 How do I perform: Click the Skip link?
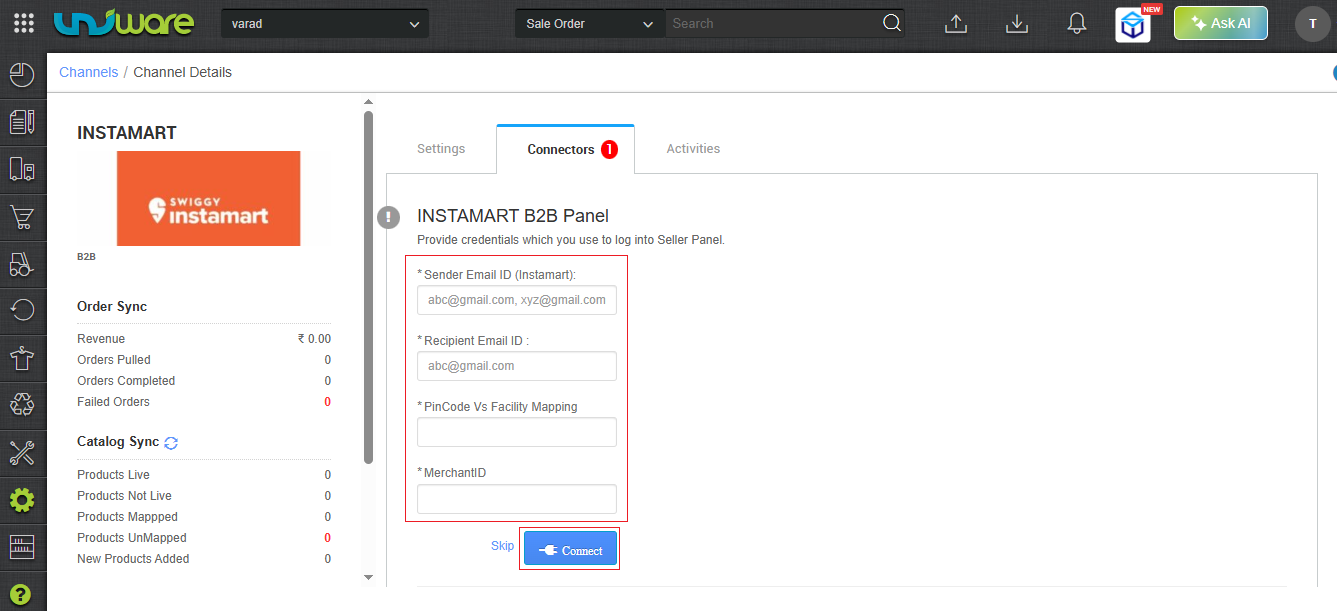[502, 546]
